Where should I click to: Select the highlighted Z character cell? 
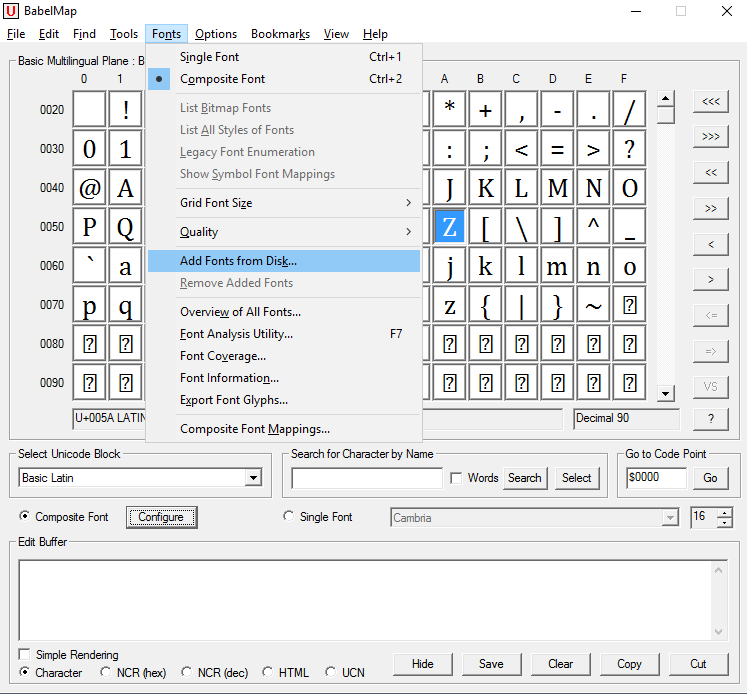click(x=450, y=227)
